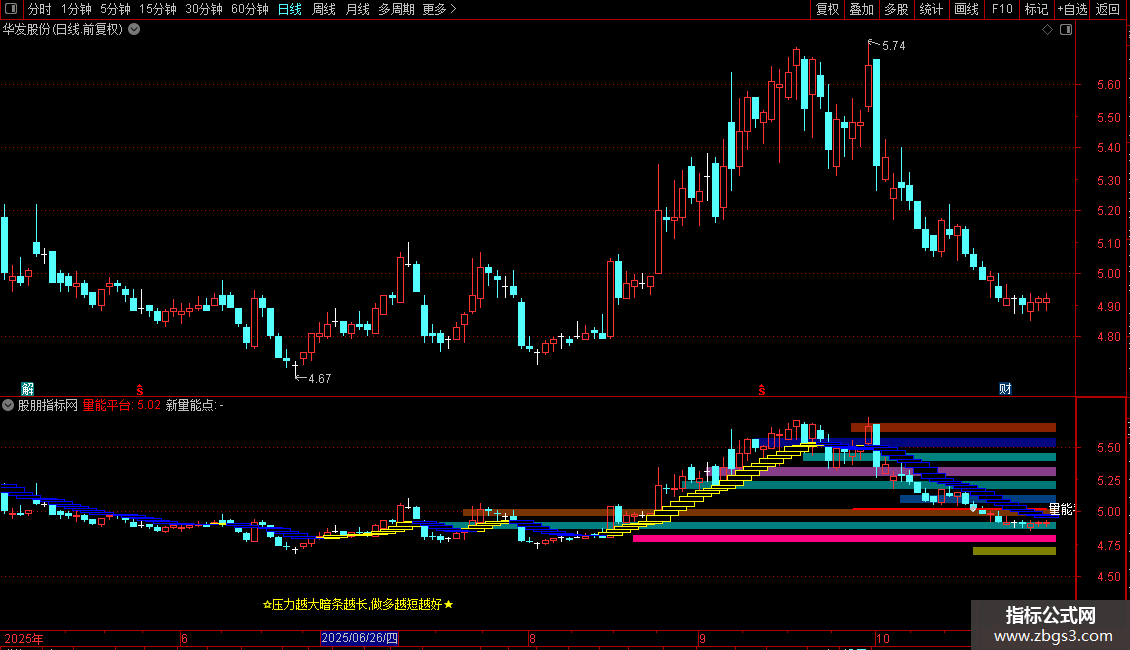Open the 解 marker at chart bottom

27,389
